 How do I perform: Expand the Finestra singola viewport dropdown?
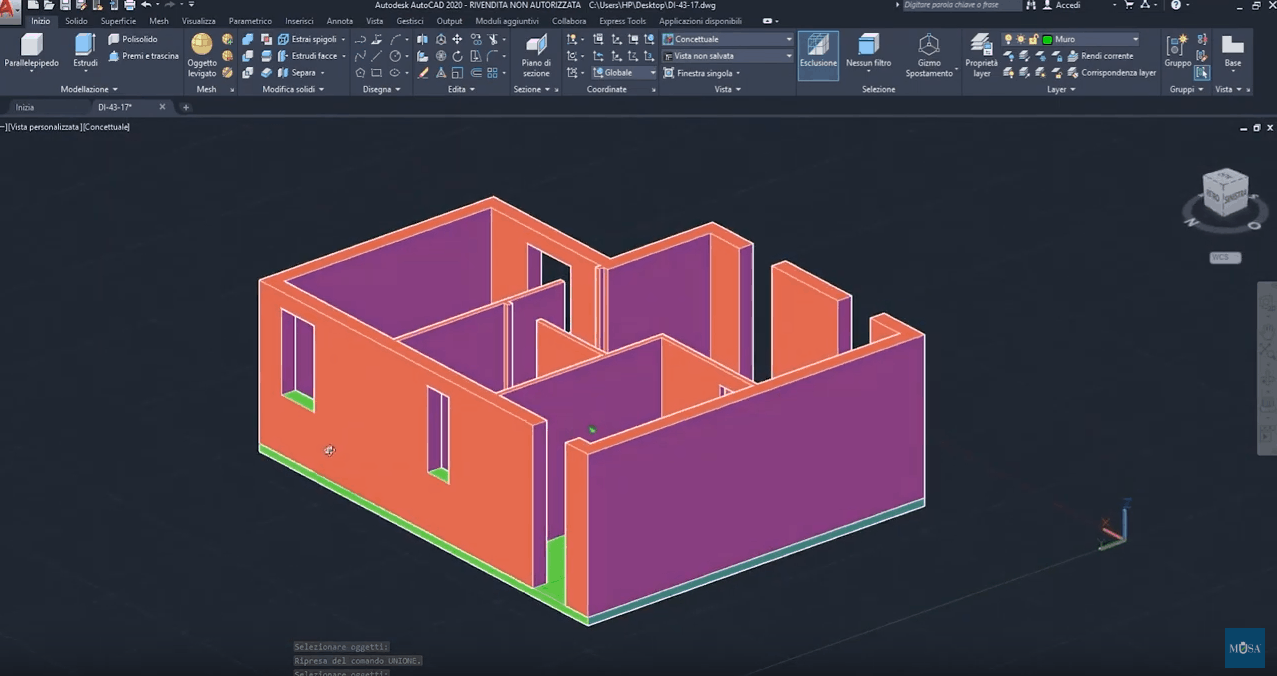click(x=702, y=73)
